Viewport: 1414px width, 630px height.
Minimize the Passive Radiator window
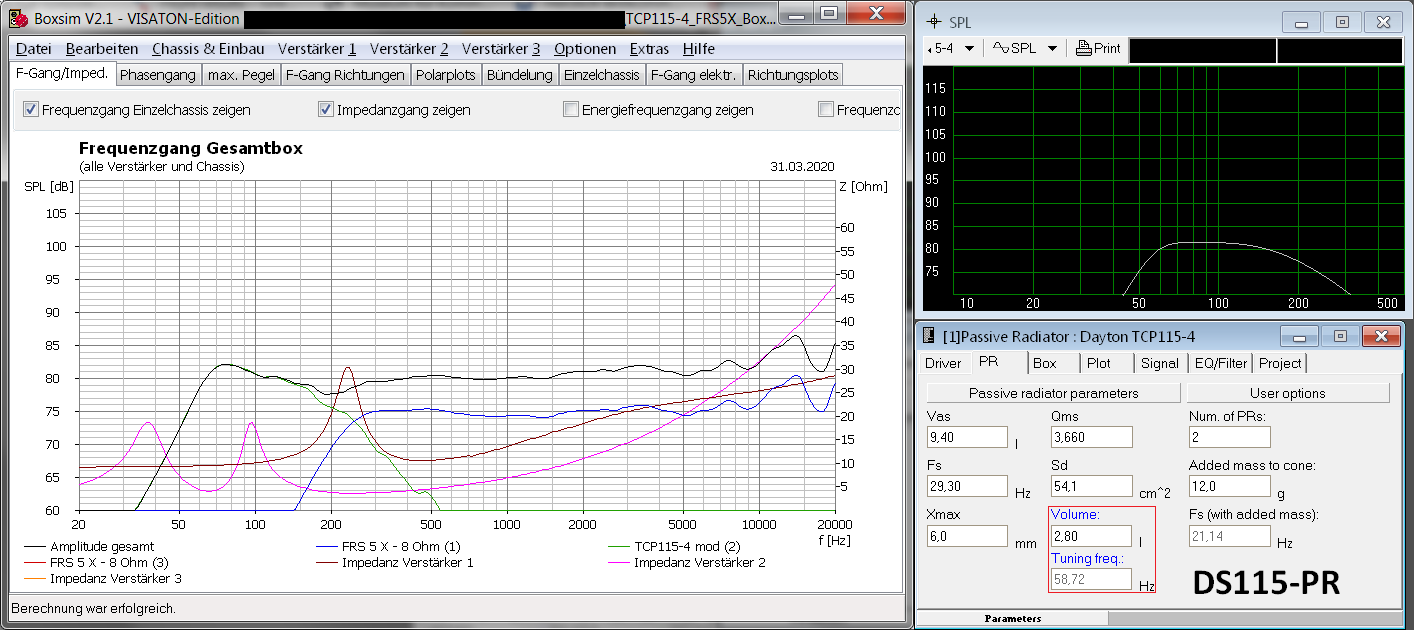coord(1300,336)
